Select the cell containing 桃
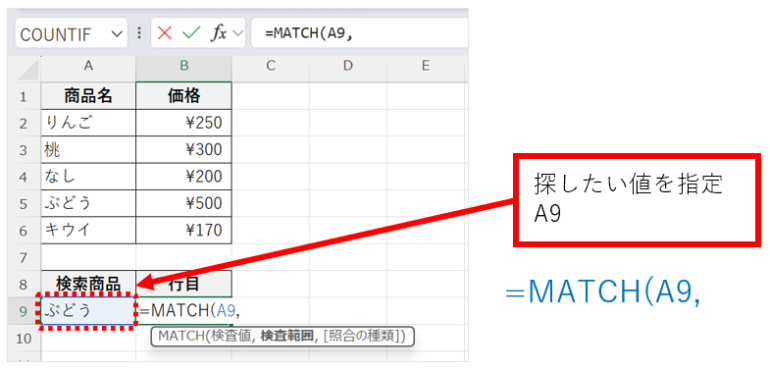This screenshot has height=371, width=770. [x=88, y=150]
